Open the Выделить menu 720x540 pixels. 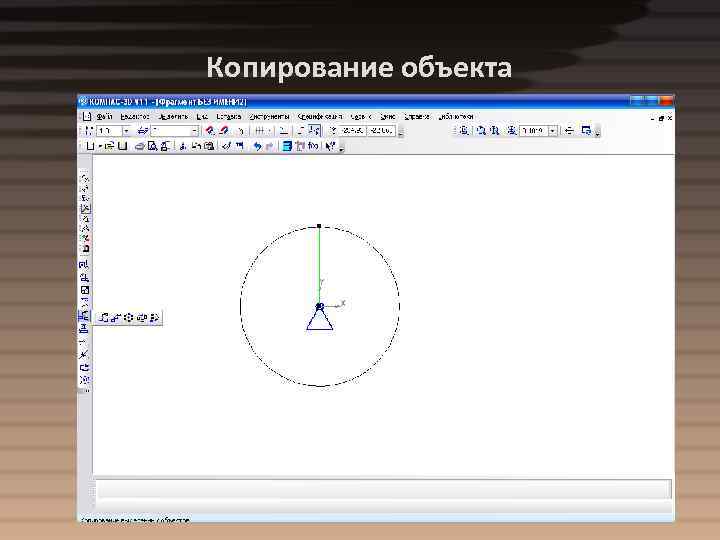tap(173, 117)
